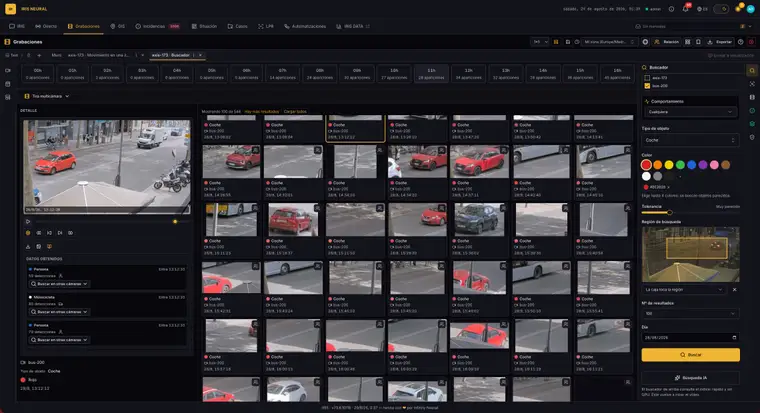Click the red power icon in toolbar
Image resolution: width=760 pixels, height=413 pixels.
point(751,42)
